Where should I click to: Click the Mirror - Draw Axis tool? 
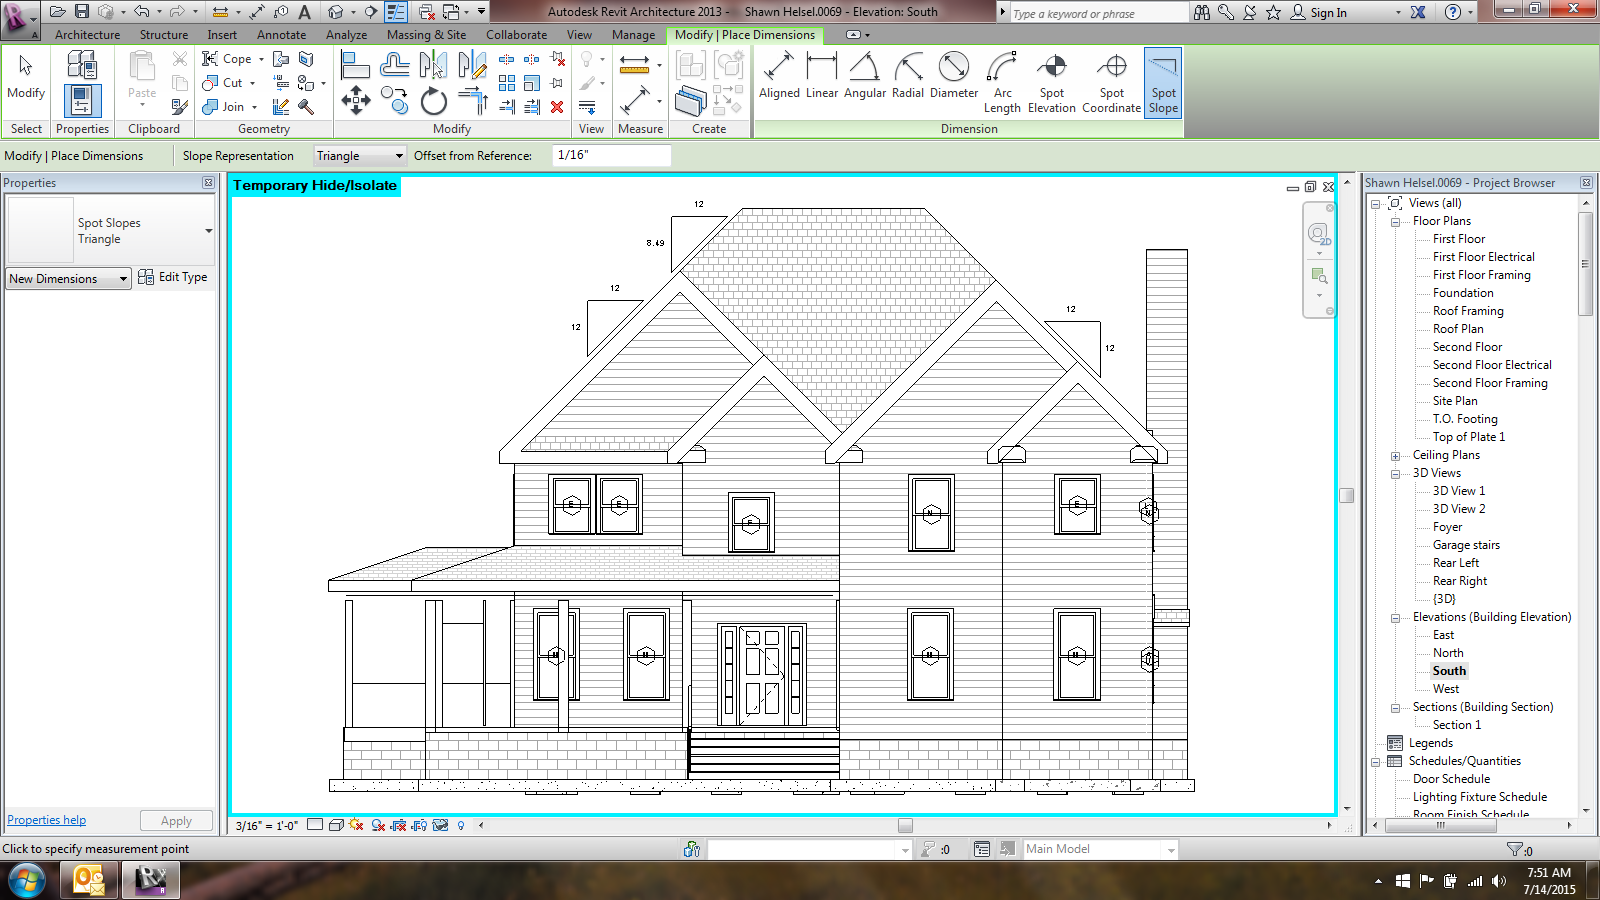coord(471,65)
